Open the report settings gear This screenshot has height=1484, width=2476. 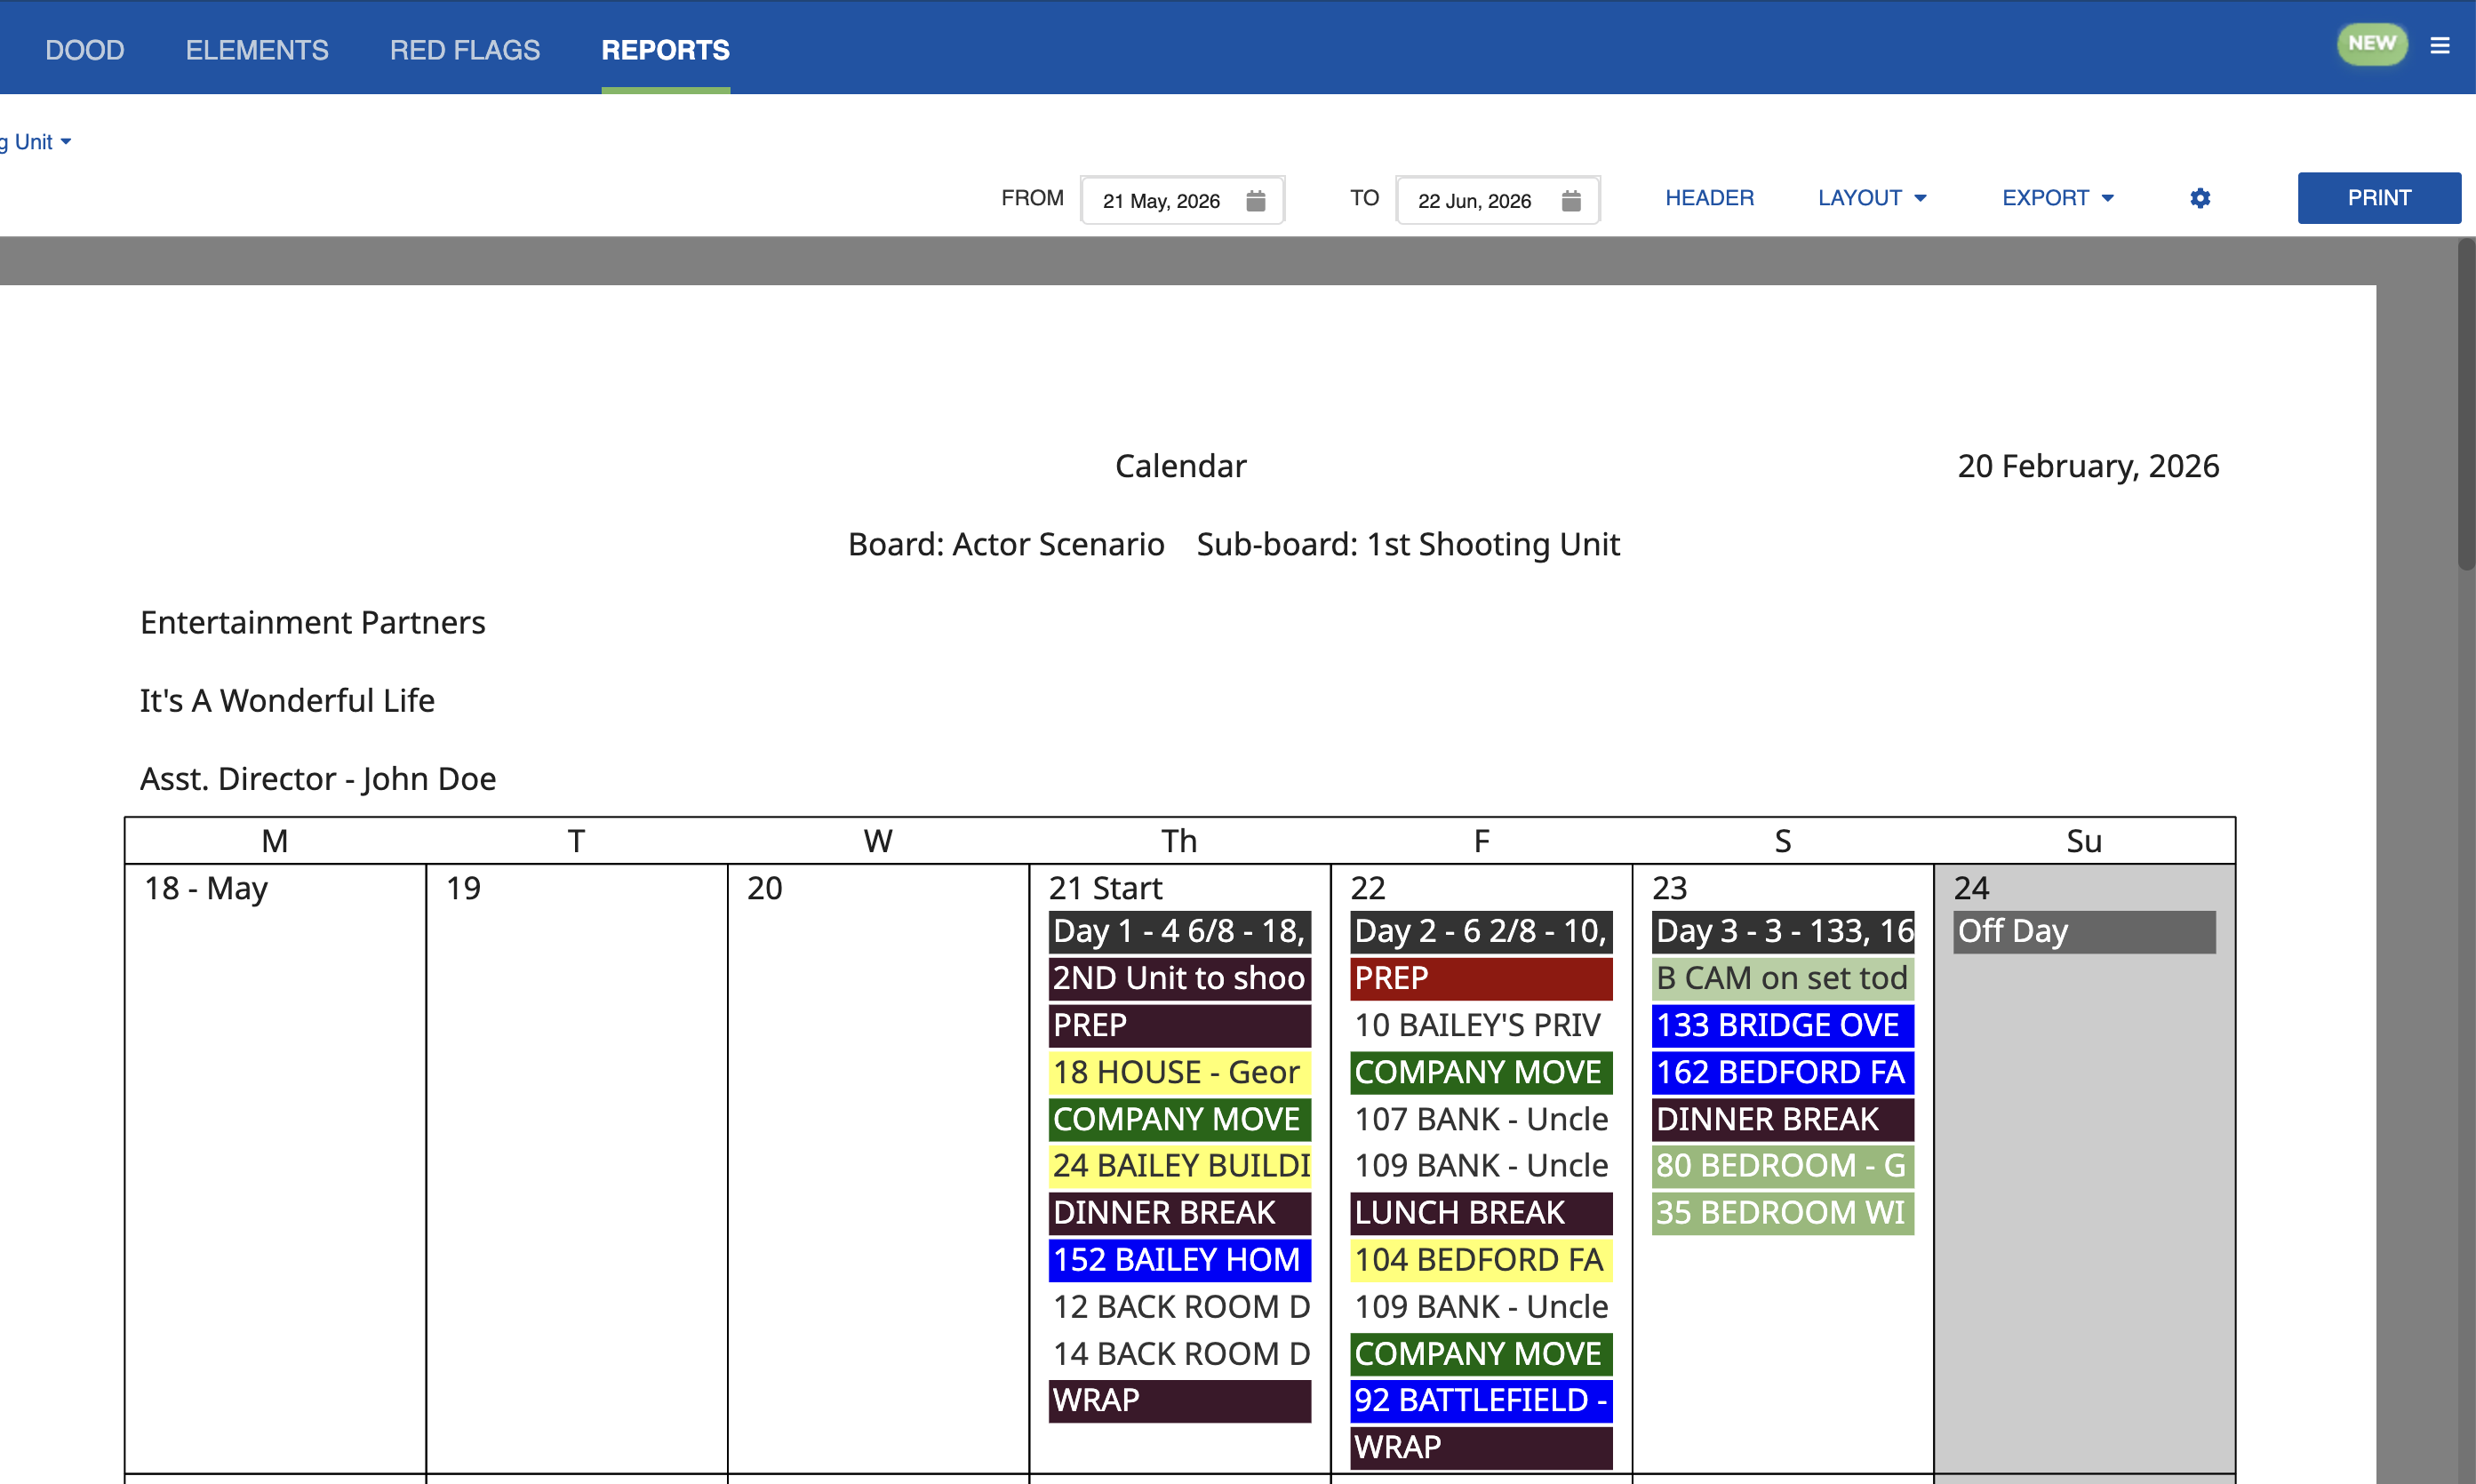coord(2199,197)
